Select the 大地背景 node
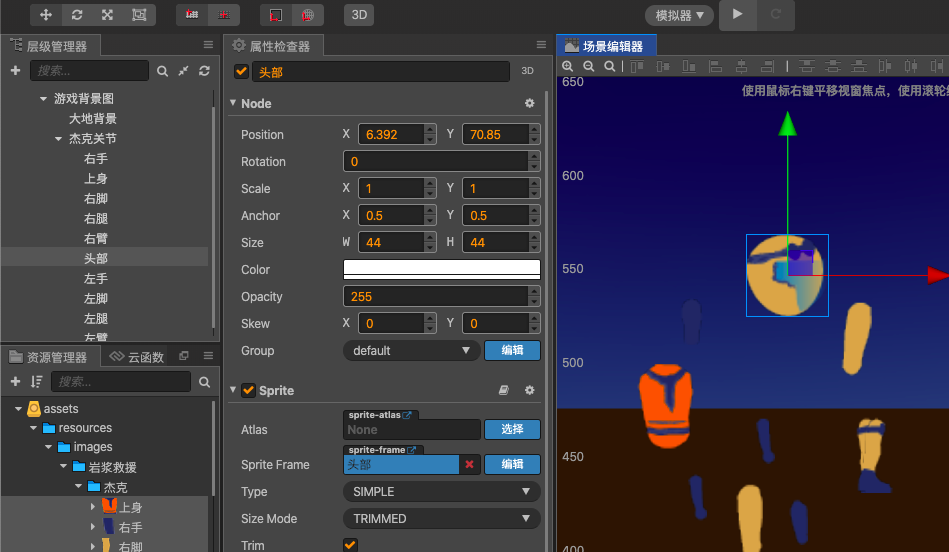This screenshot has width=949, height=552. 93,119
